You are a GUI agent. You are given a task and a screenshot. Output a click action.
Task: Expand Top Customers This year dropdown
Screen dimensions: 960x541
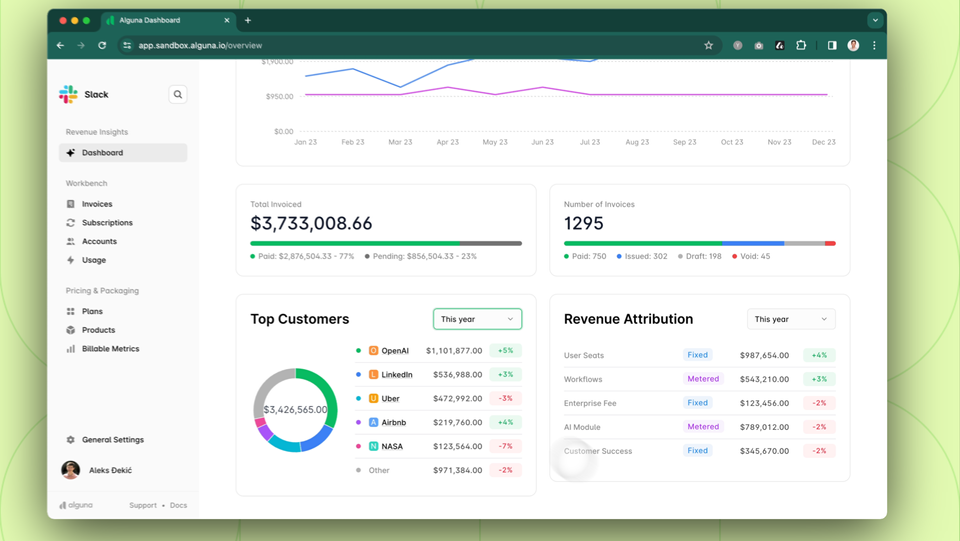point(478,319)
